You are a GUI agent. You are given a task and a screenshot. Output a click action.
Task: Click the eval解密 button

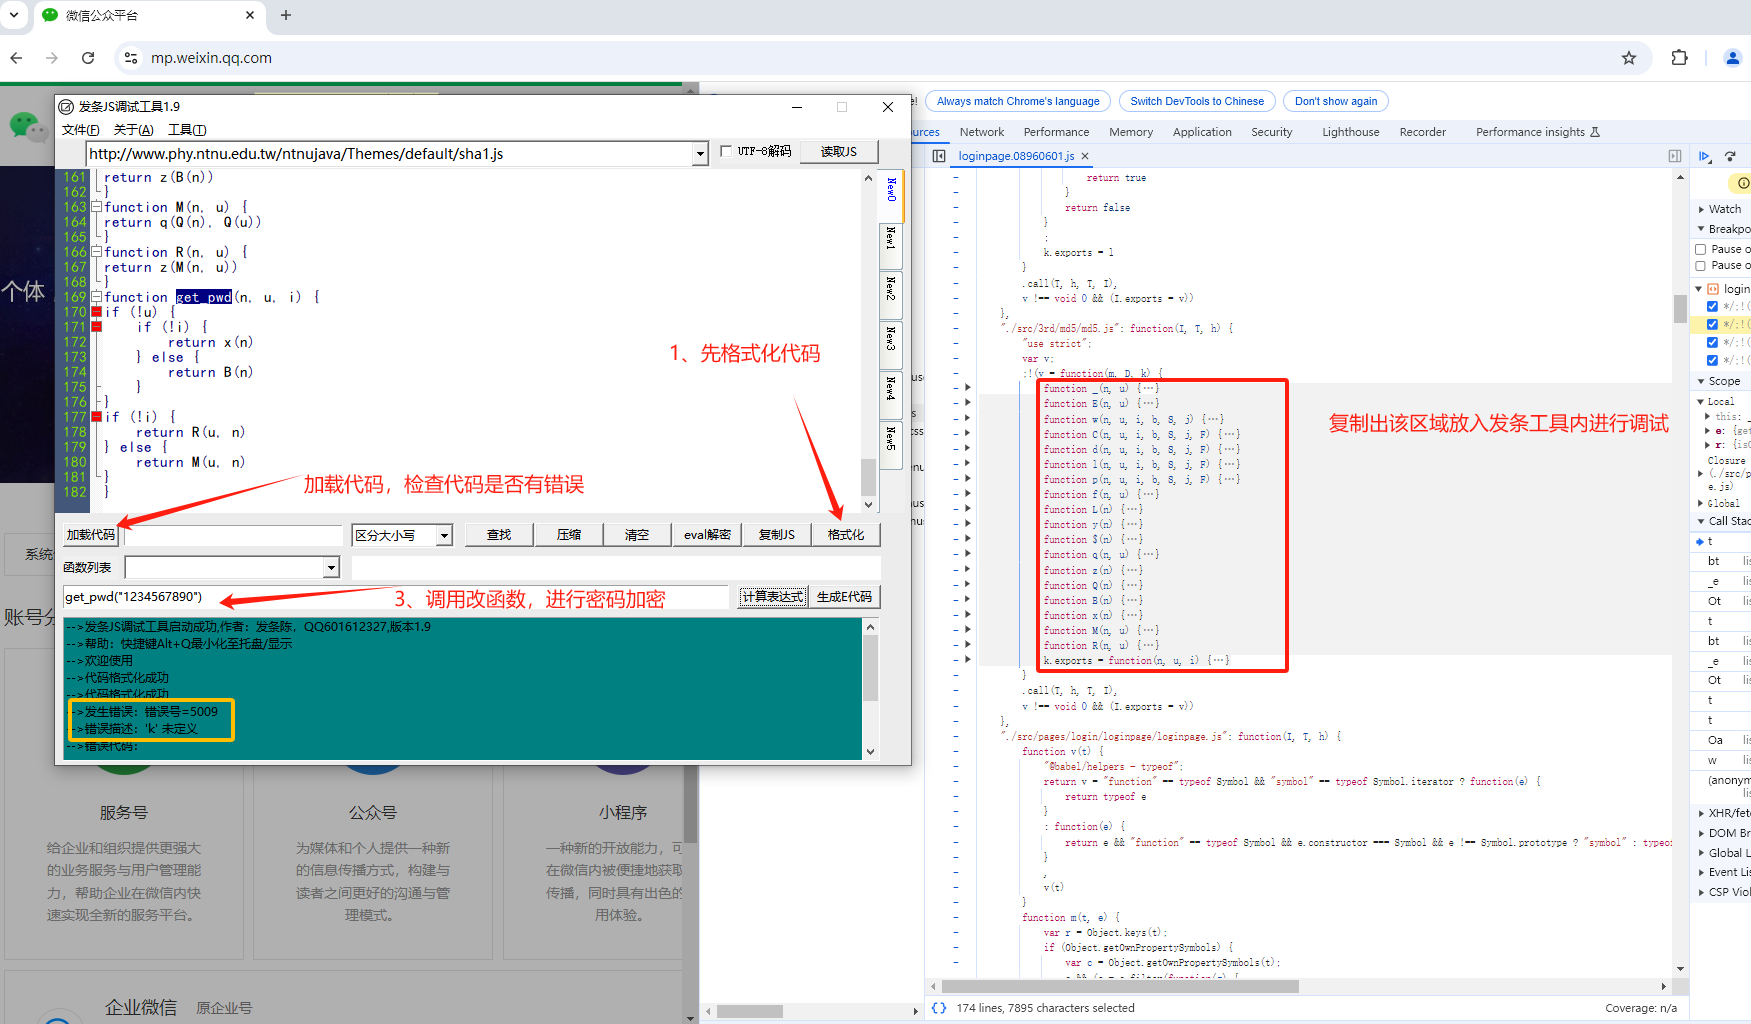707,535
